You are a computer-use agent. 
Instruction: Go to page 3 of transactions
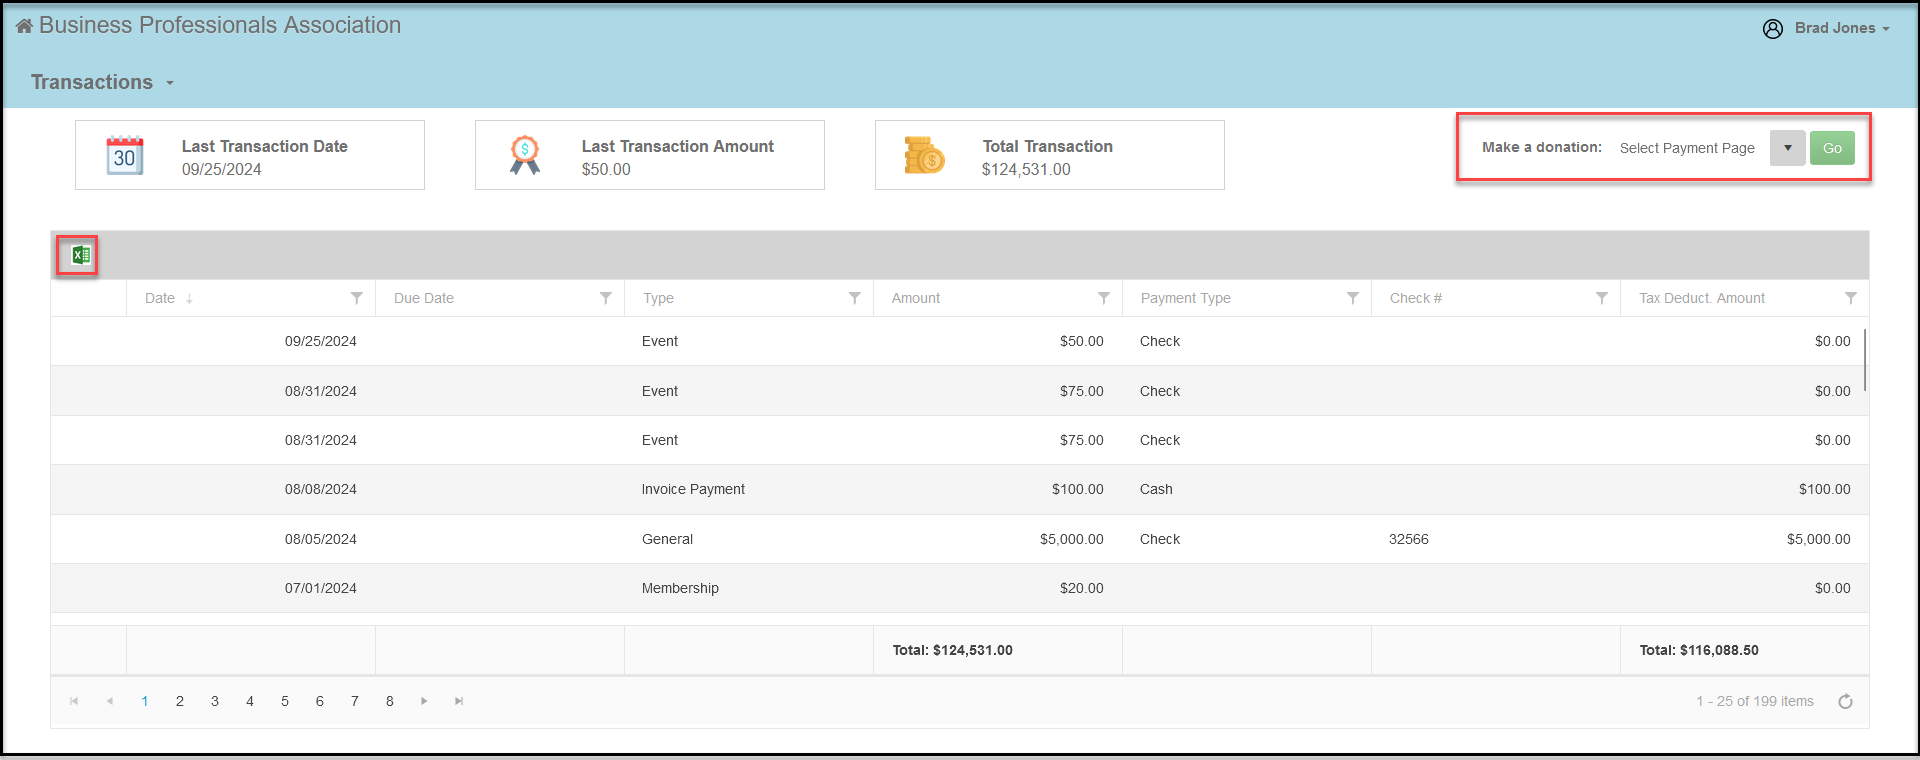point(215,701)
